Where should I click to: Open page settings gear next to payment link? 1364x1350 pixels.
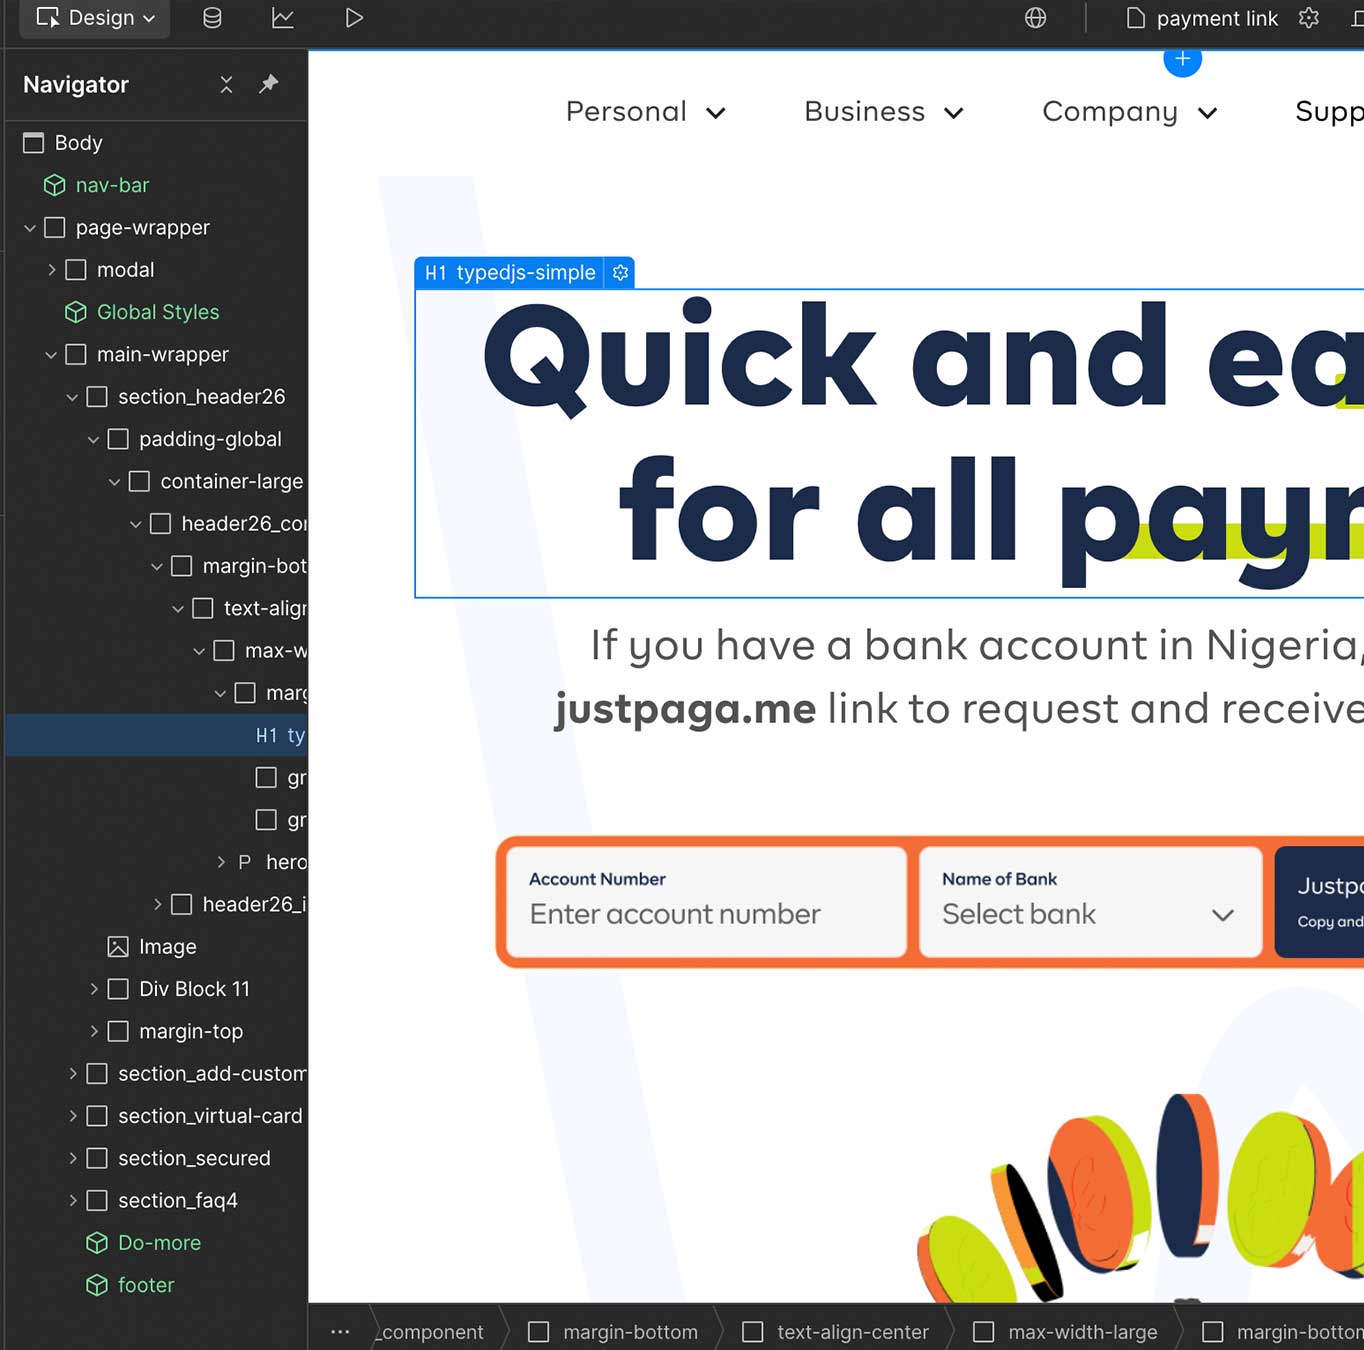point(1309,18)
